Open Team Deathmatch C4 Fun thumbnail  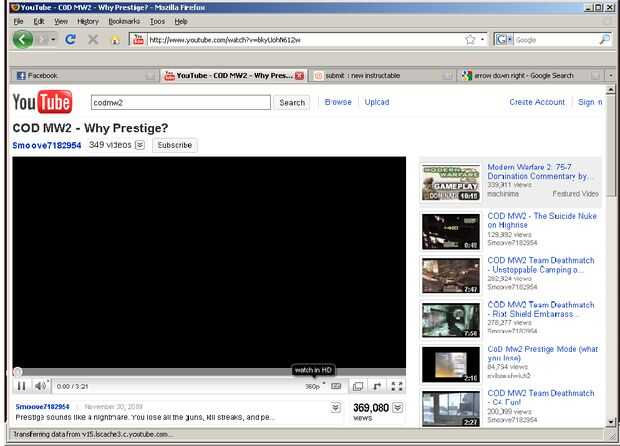(451, 408)
